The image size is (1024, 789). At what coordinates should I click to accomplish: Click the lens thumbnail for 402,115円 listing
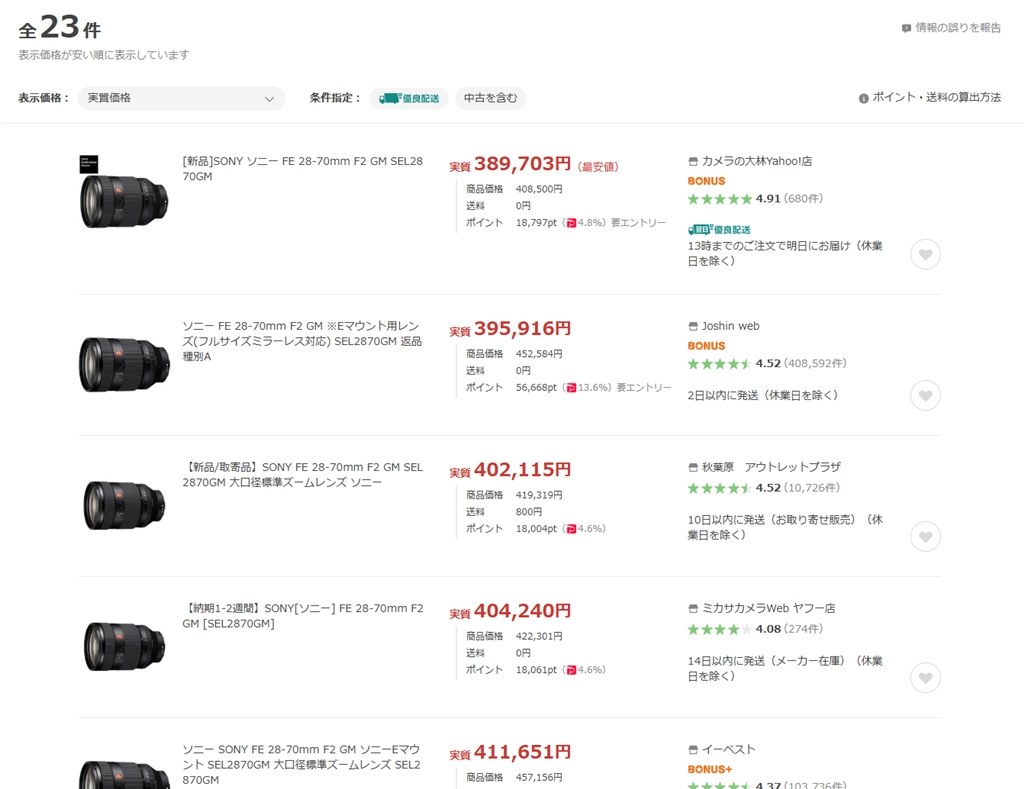[124, 505]
